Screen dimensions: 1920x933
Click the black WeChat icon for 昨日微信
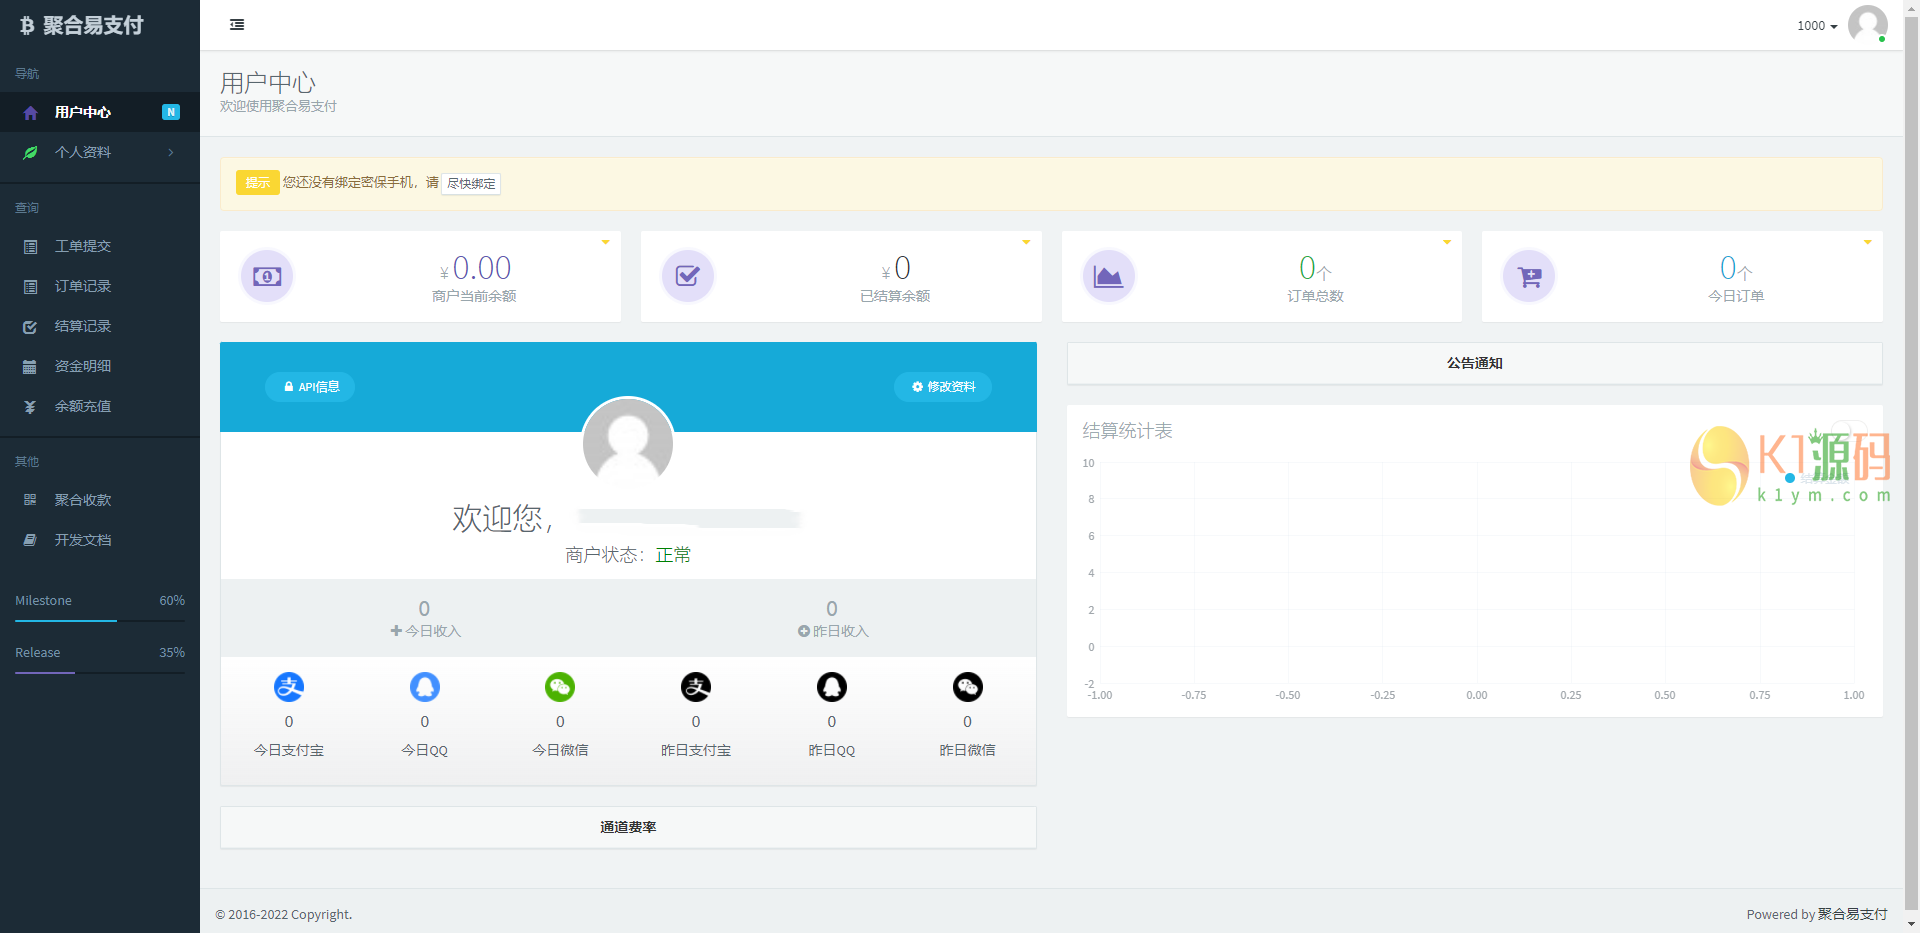point(967,687)
